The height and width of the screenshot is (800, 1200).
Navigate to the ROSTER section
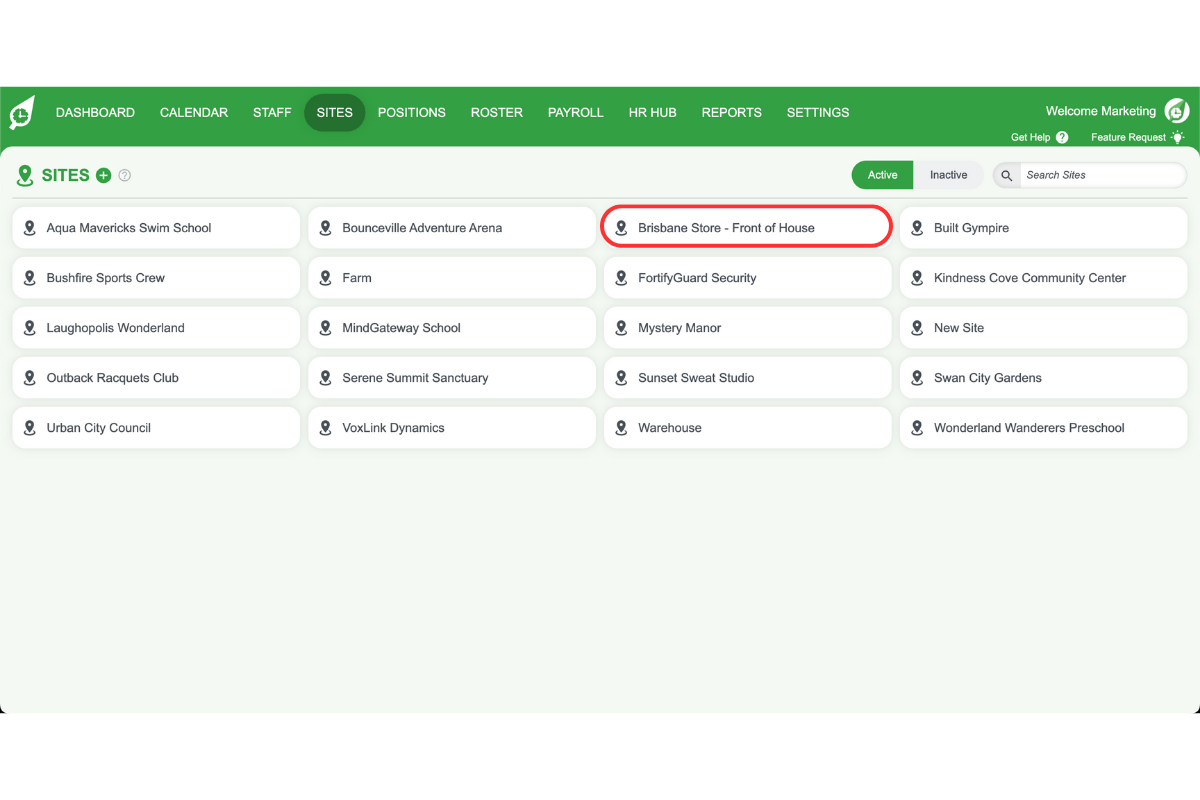click(x=497, y=112)
